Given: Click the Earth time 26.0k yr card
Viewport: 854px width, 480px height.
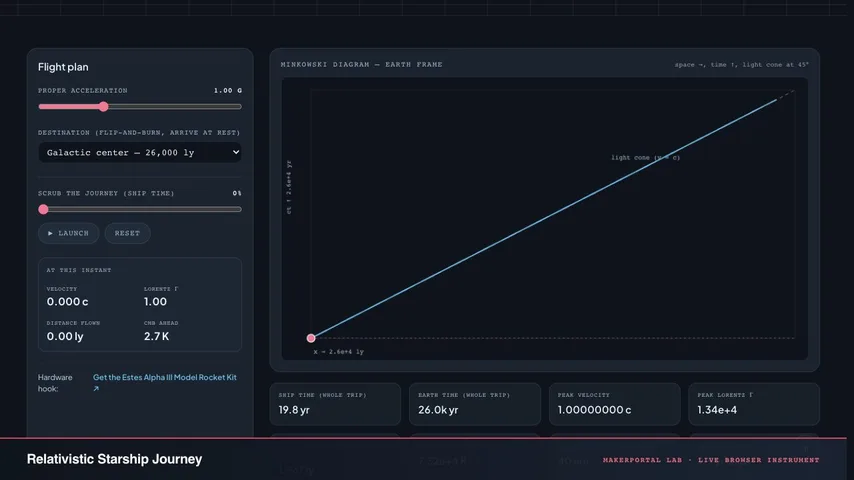Looking at the screenshot, I should point(475,404).
